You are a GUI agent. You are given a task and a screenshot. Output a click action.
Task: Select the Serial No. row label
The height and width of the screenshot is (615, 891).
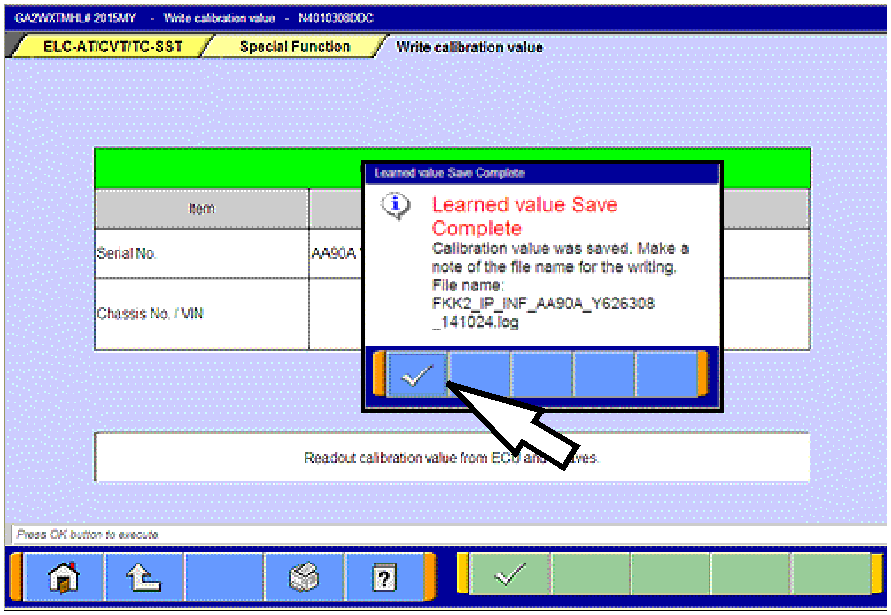pos(127,254)
